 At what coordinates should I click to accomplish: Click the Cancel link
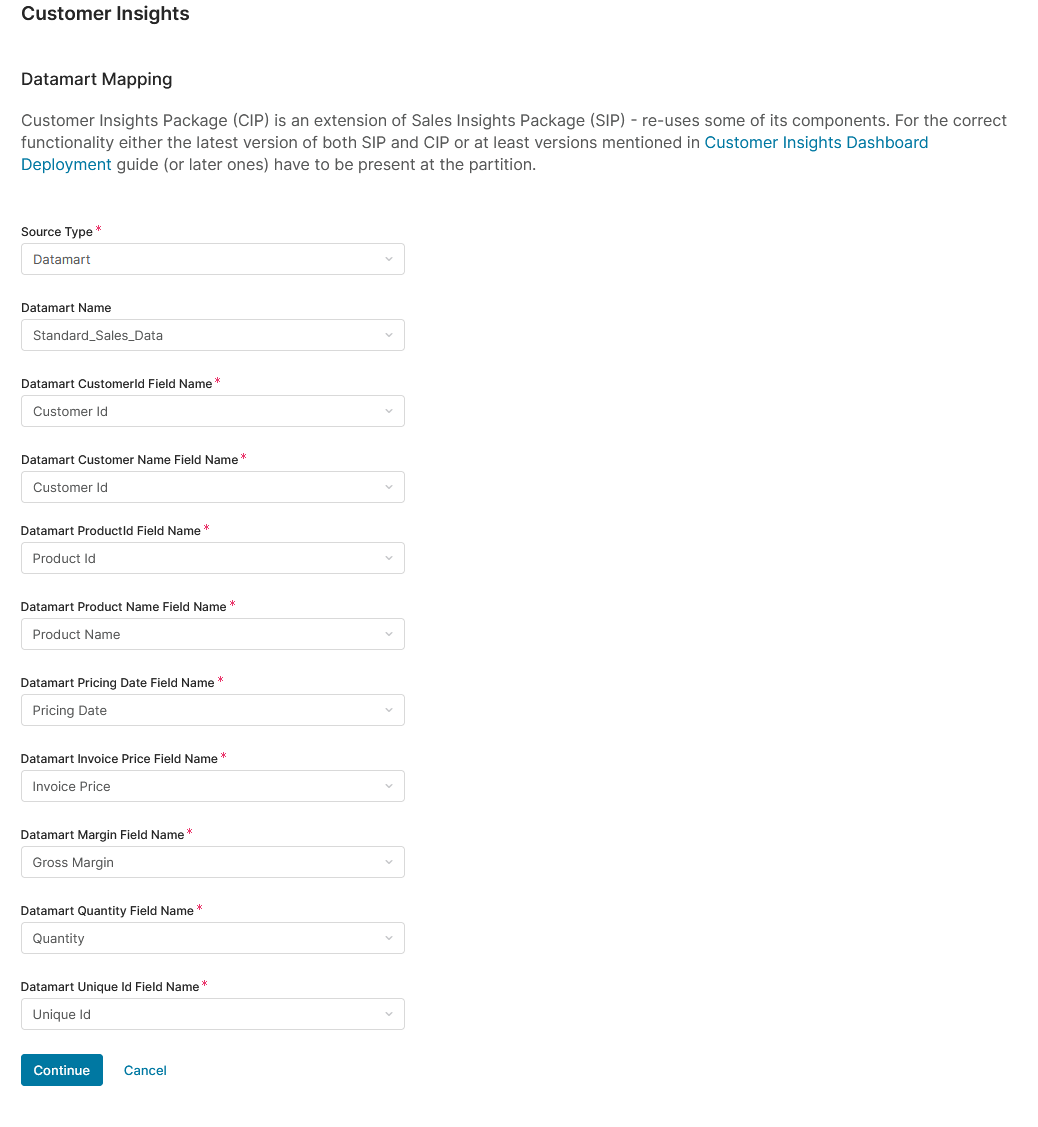(x=145, y=1071)
